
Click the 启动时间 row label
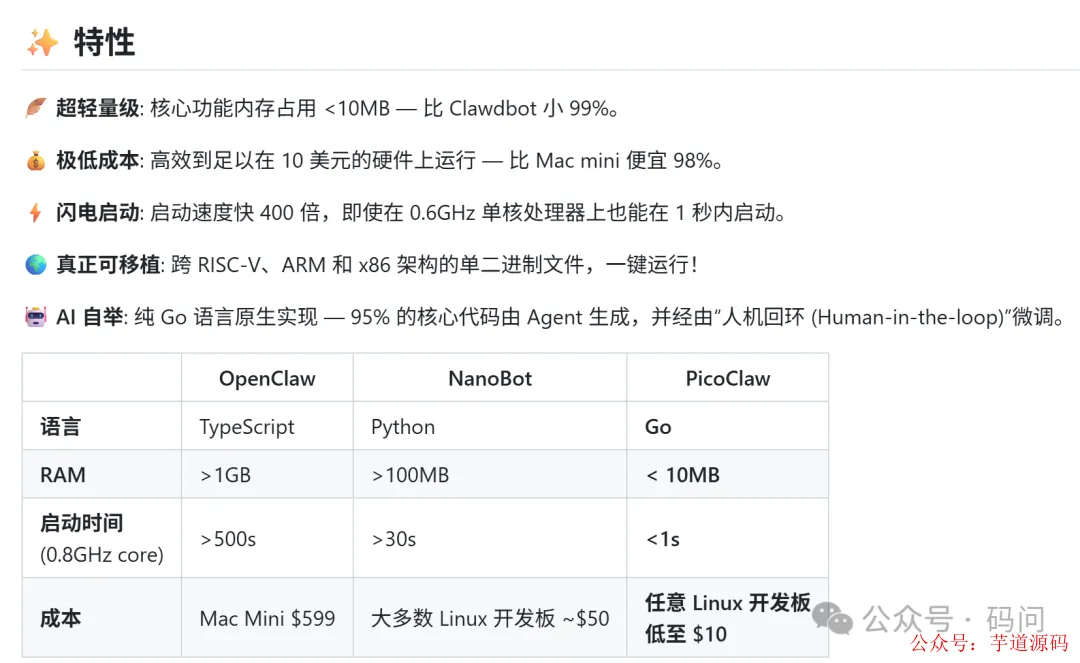point(82,523)
